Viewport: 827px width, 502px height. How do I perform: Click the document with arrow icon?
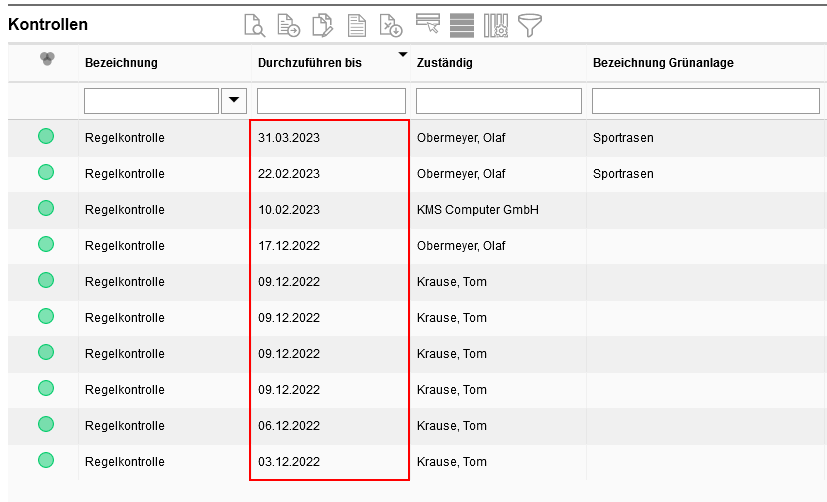(x=288, y=25)
